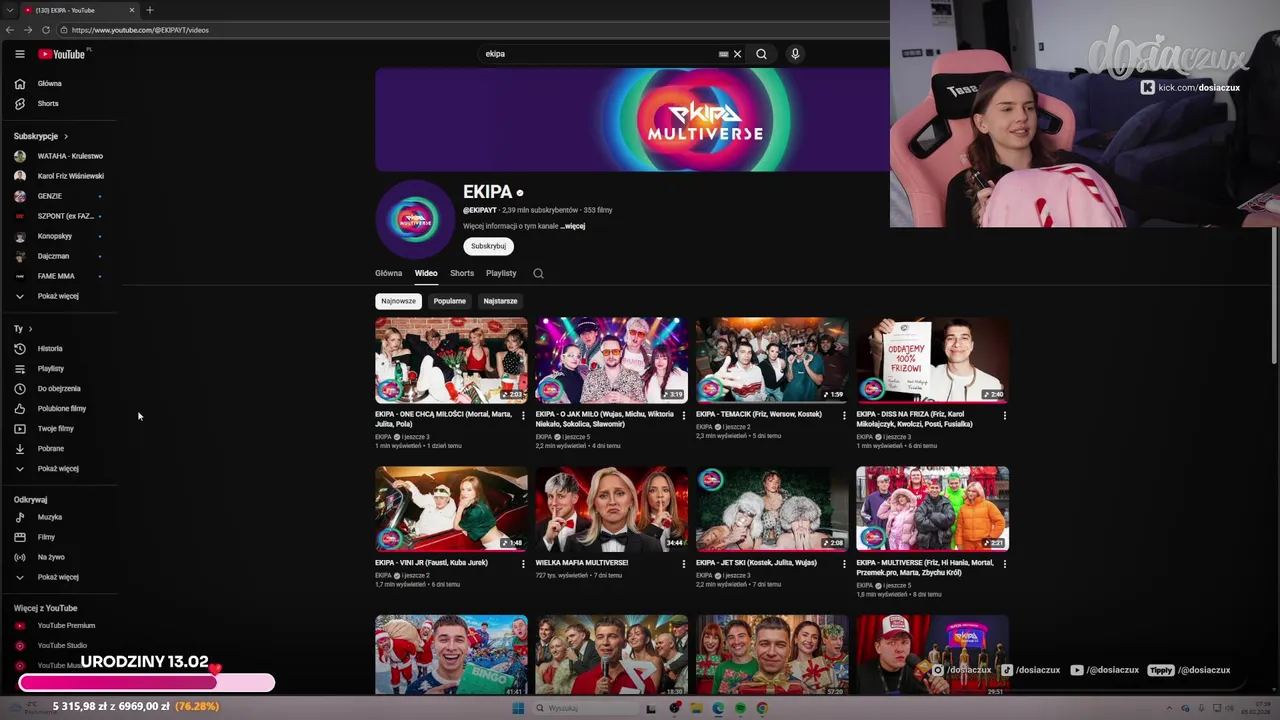
Task: Play EKIPA - JET SKI thumbnail
Action: (x=772, y=509)
